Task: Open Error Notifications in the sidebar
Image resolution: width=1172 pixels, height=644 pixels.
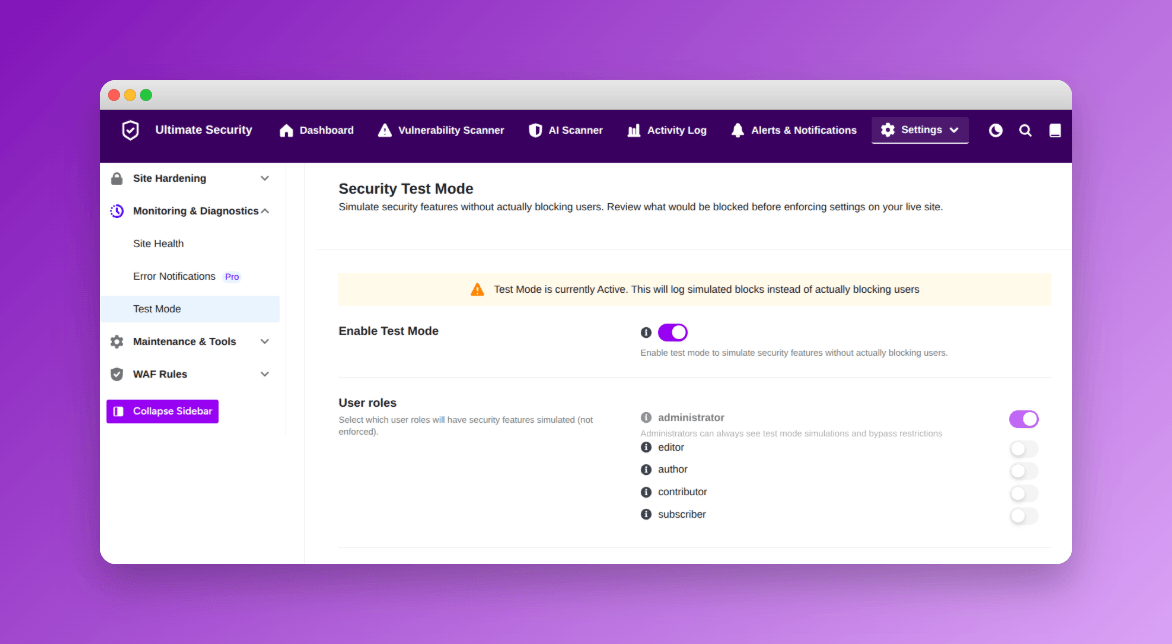Action: click(174, 276)
